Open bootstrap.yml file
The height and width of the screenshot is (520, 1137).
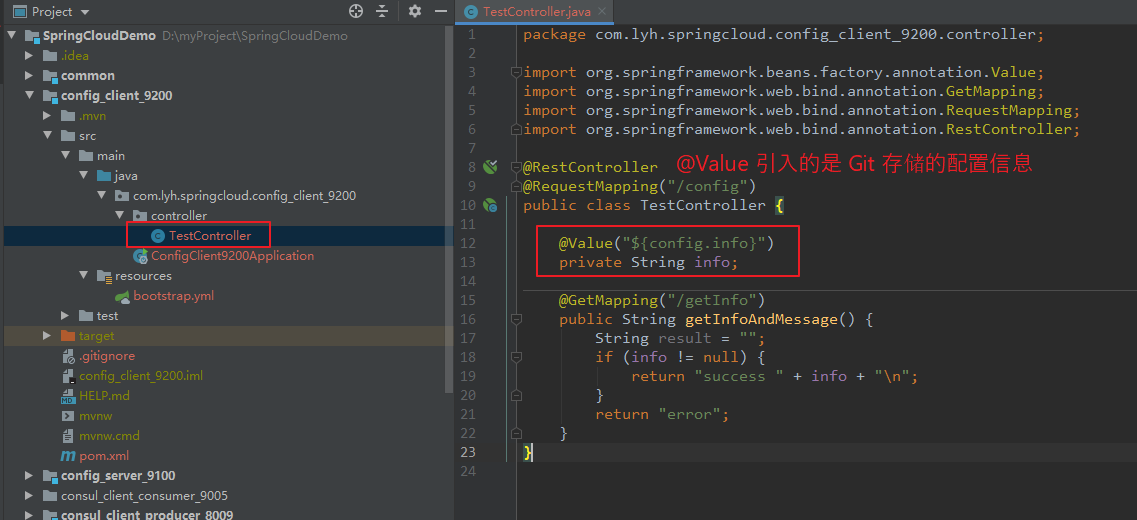tap(174, 296)
